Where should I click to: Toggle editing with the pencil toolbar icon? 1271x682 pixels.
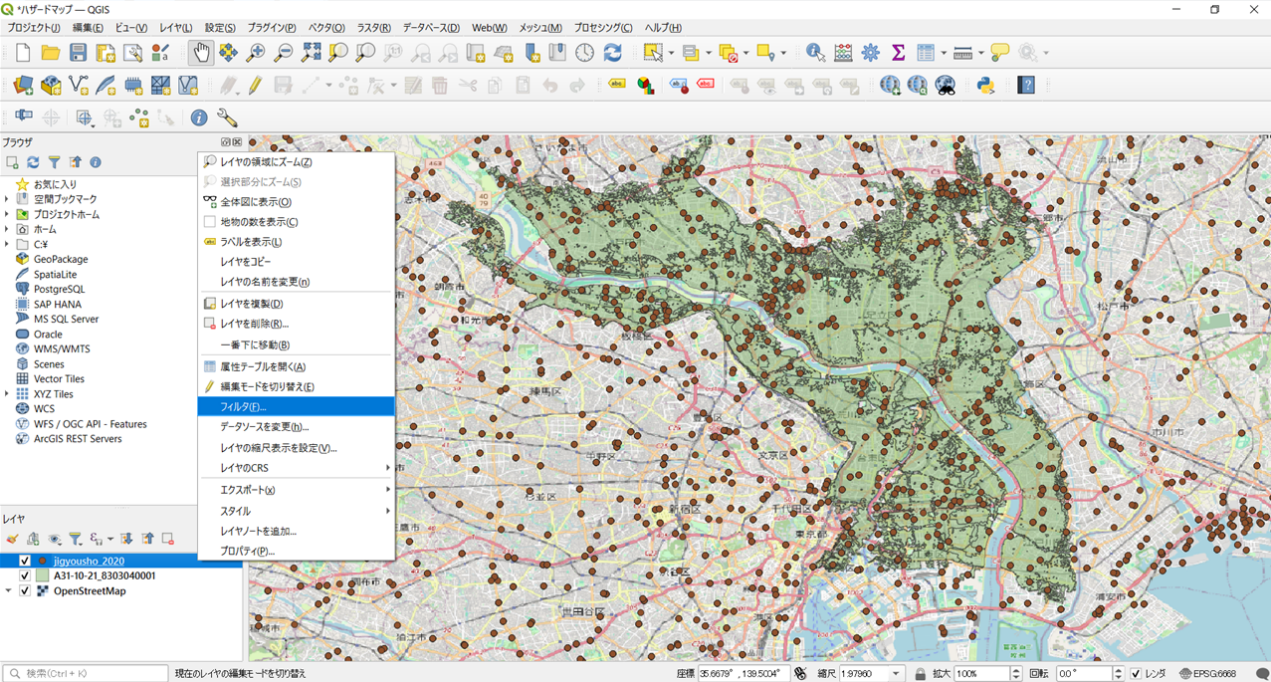(255, 86)
